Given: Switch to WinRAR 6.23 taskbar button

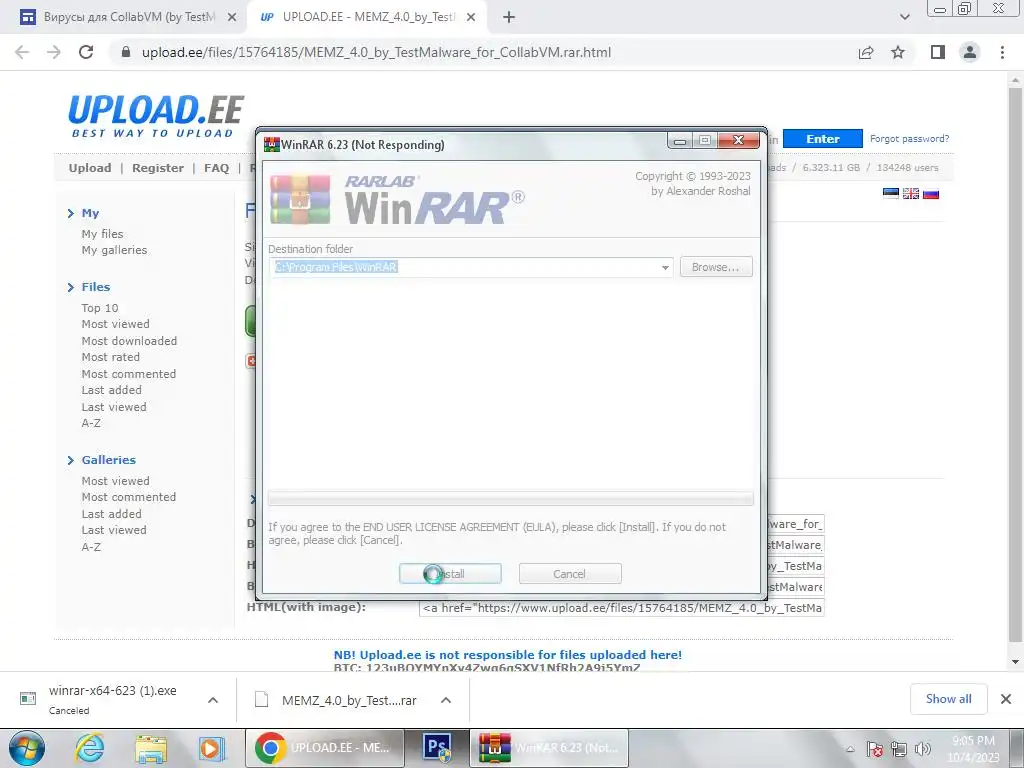Looking at the screenshot, I should click(549, 748).
